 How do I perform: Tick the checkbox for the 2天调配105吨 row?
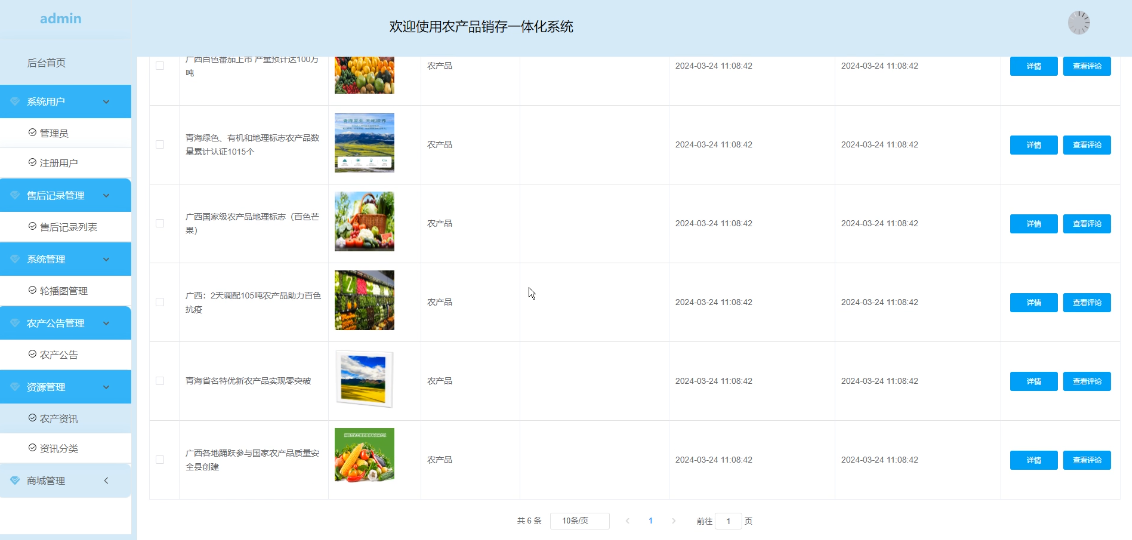160,302
